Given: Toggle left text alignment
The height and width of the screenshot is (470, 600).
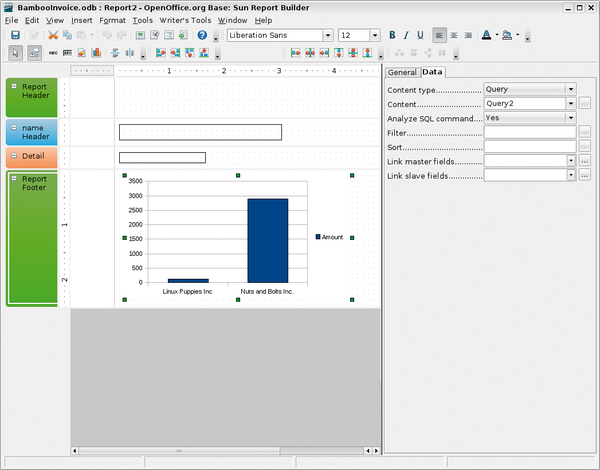Looking at the screenshot, I should pos(439,35).
